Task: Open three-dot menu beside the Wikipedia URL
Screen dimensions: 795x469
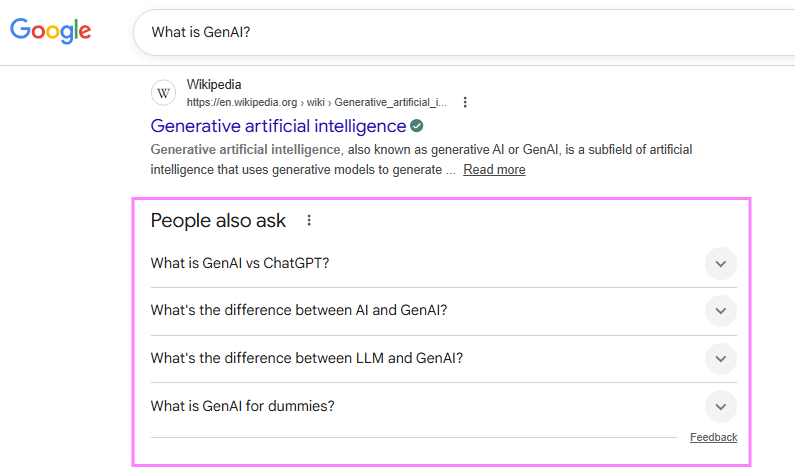Action: 465,102
